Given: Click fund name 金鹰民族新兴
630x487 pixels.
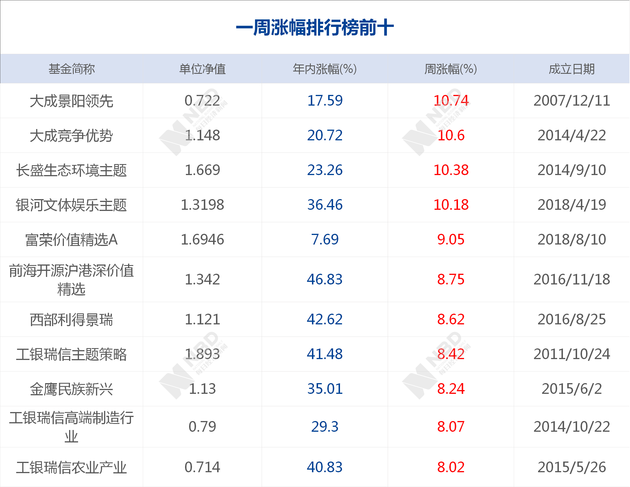Looking at the screenshot, I should pos(72,389).
